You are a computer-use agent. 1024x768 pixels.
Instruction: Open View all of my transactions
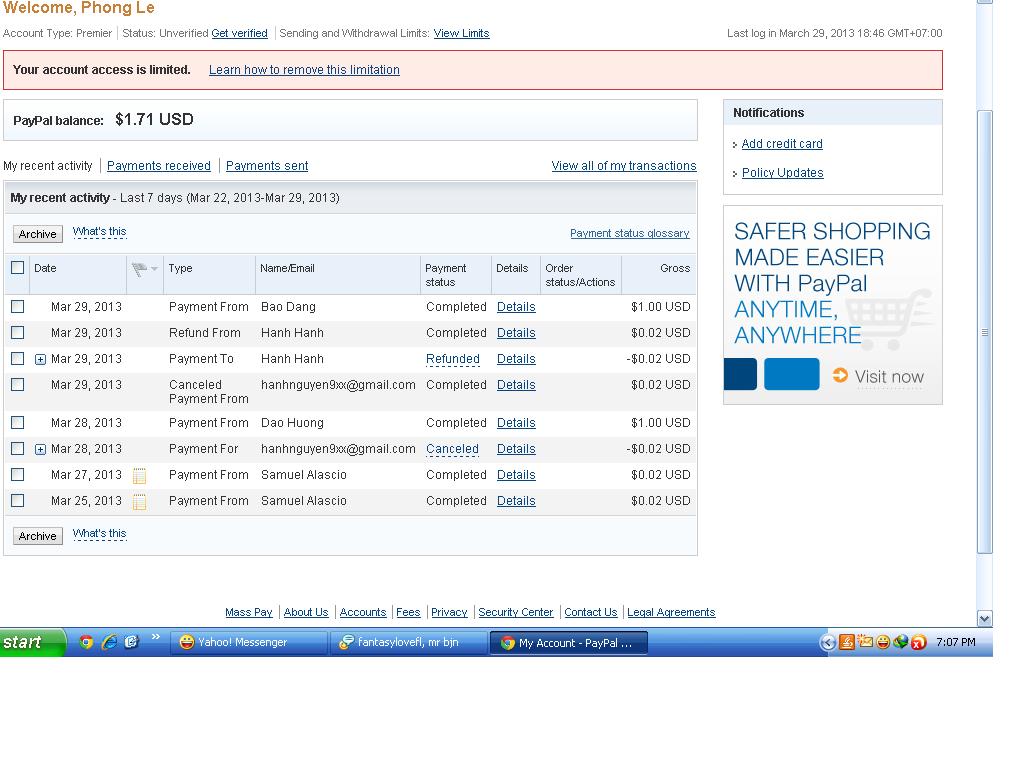pos(624,166)
